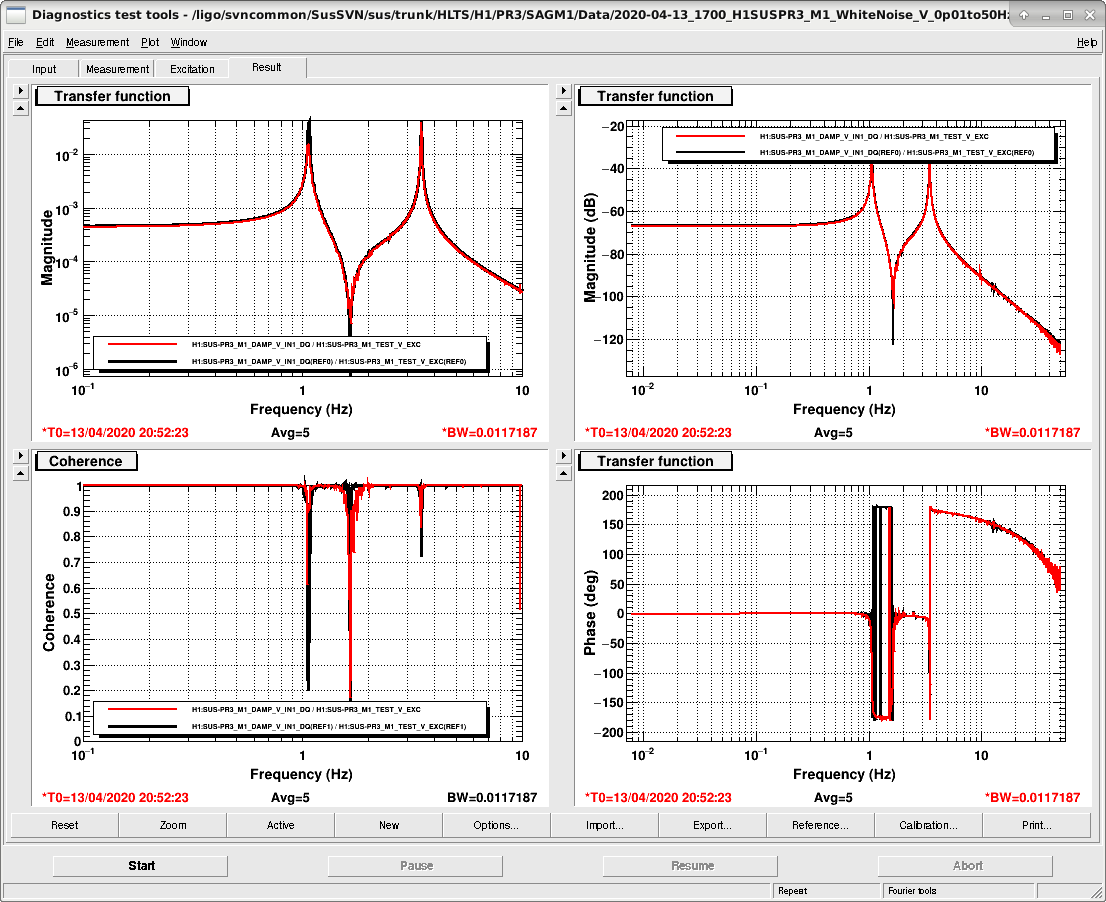
Task: Switch to the Excitation tab
Action: pyautogui.click(x=192, y=68)
